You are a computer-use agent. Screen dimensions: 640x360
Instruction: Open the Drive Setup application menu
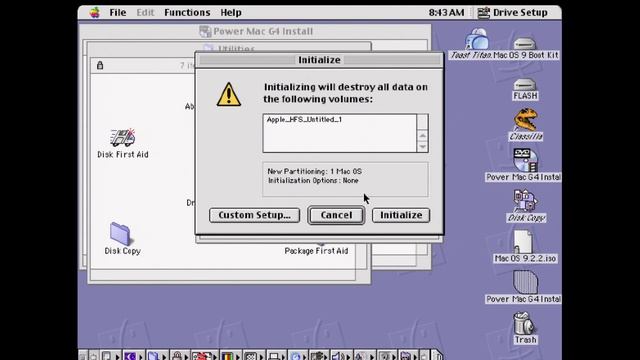click(x=513, y=13)
